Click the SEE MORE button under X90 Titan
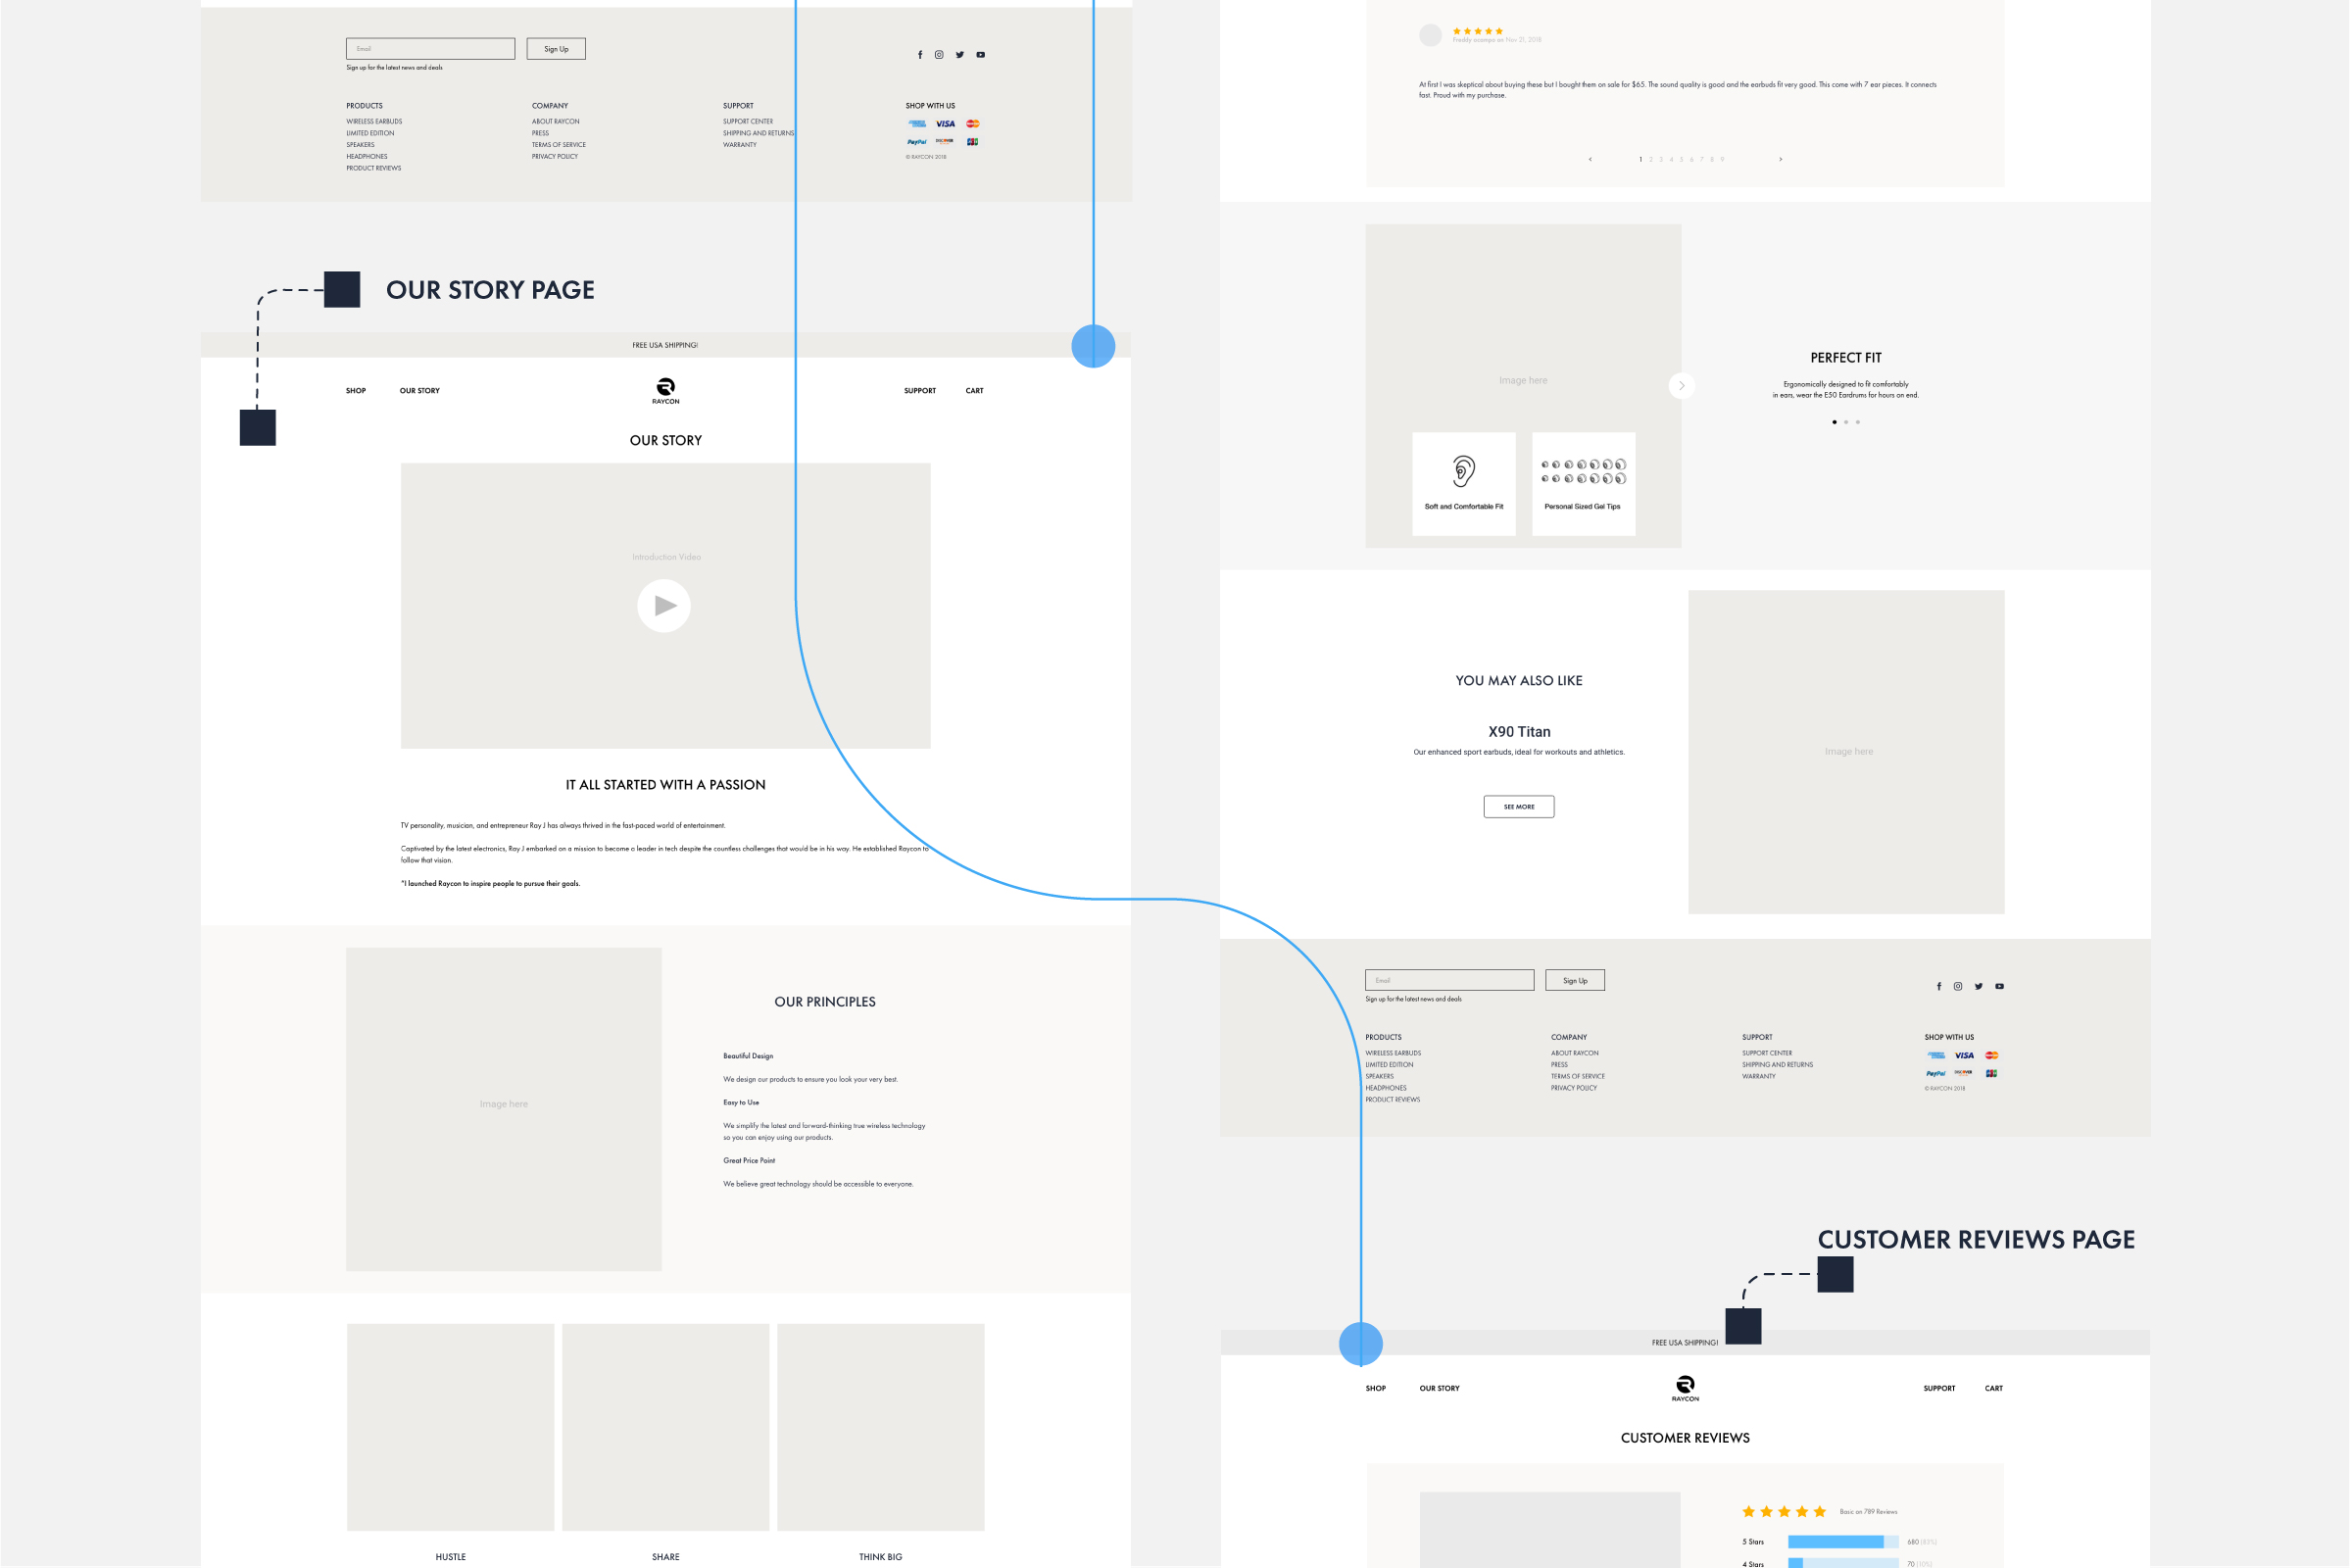The width and height of the screenshot is (2350, 1568). tap(1519, 806)
